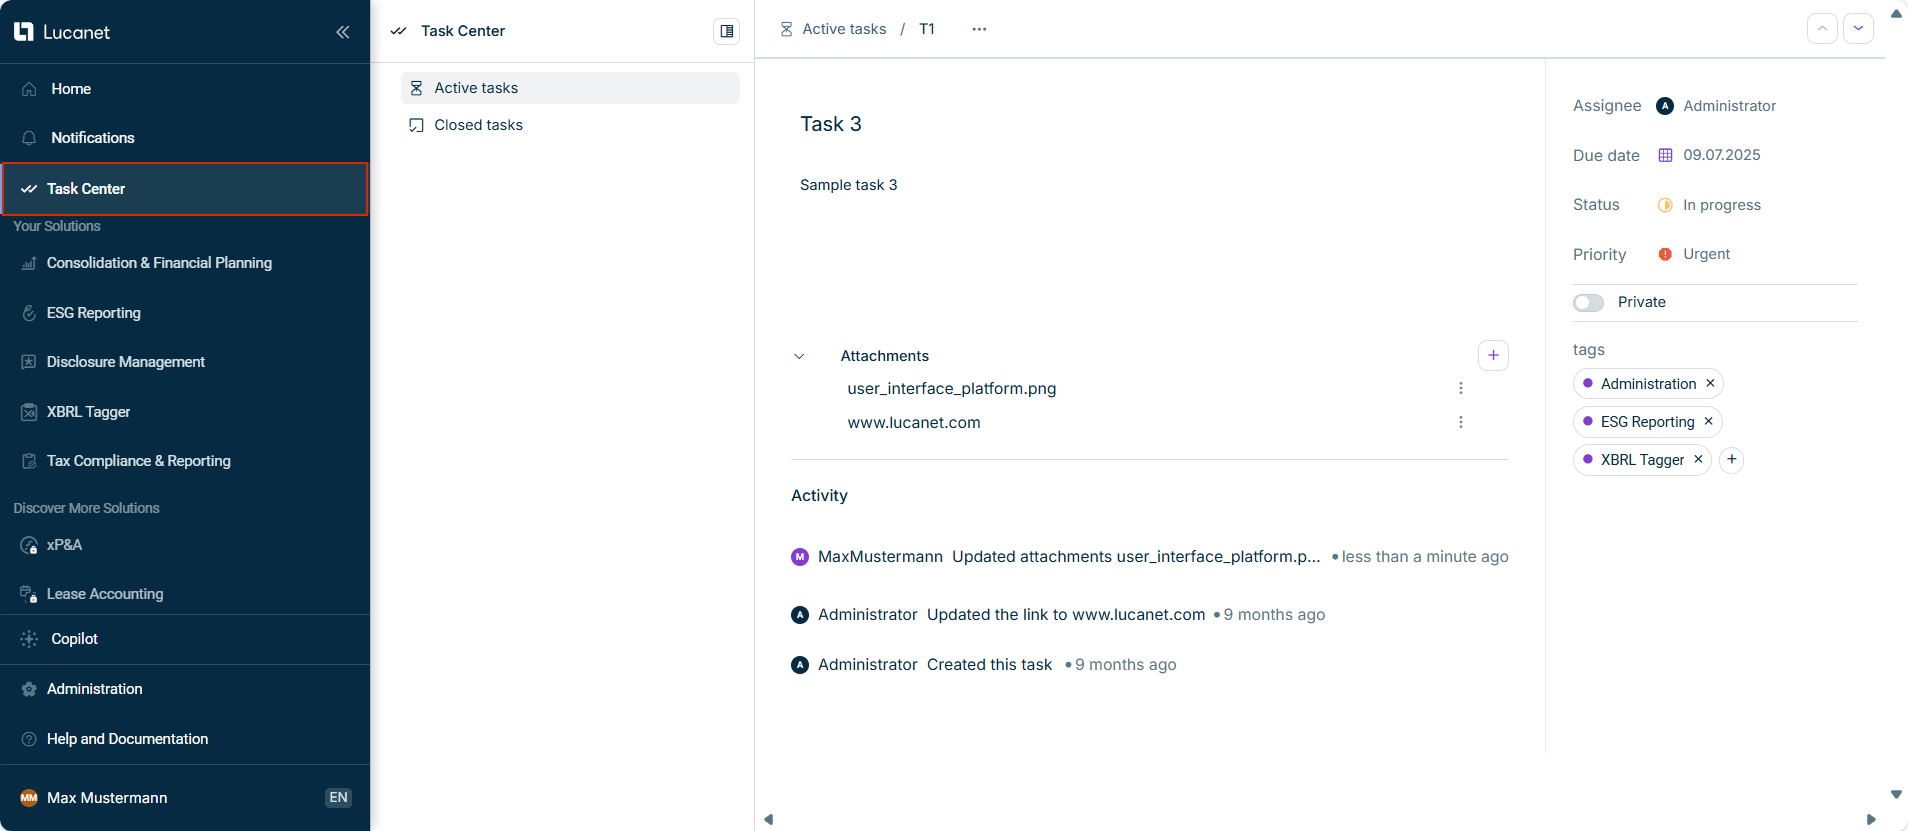Screen dimensions: 1908x831
Task: Open ESG Reporting solution in the sidebar
Action: pos(185,313)
